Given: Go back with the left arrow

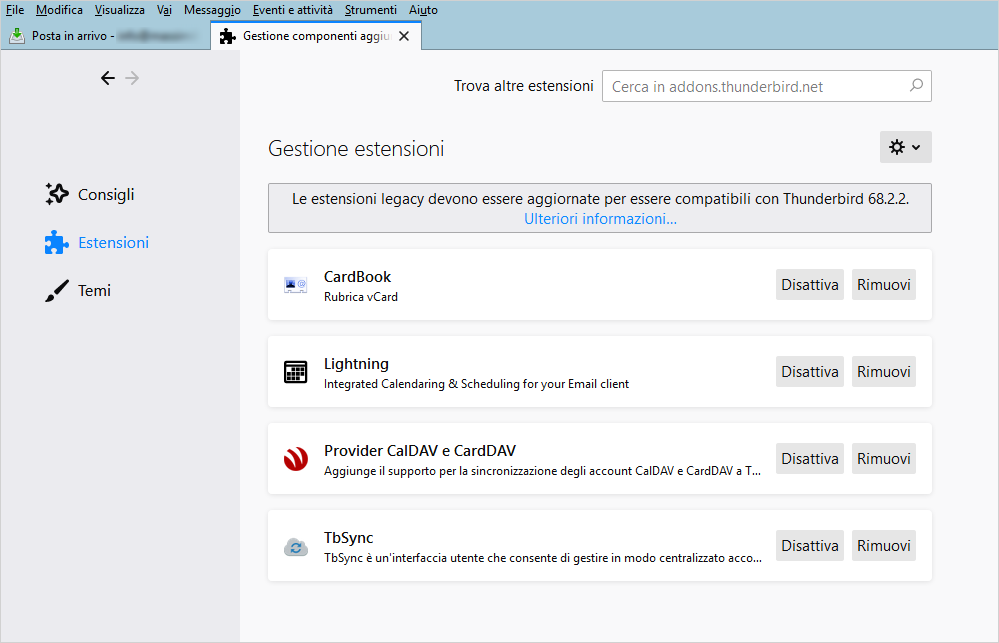Looking at the screenshot, I should 108,78.
